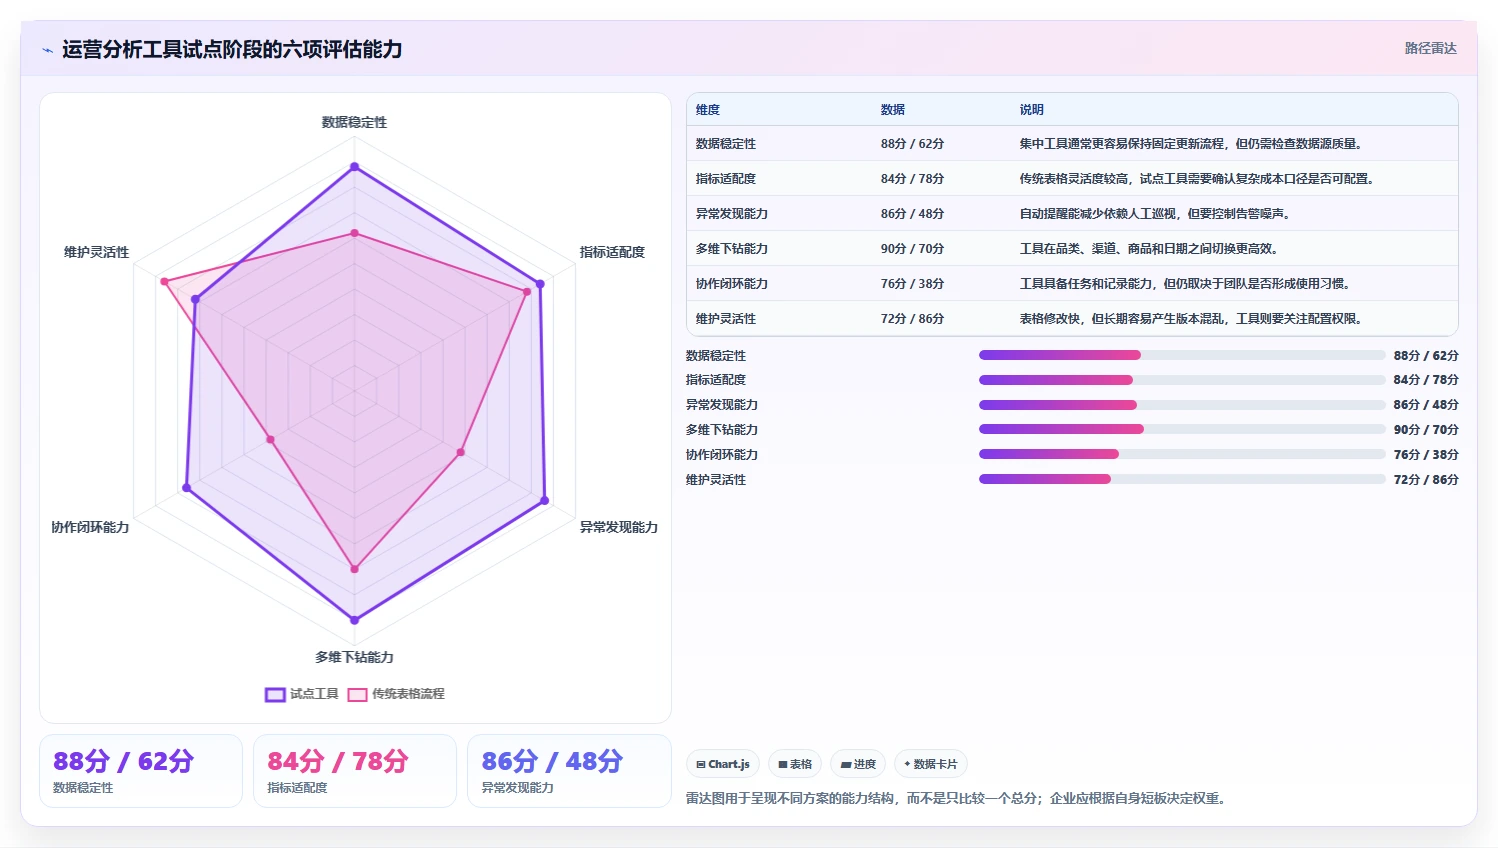The height and width of the screenshot is (848, 1498).
Task: Click the purple 试点工具 legend swatch
Action: (x=275, y=694)
